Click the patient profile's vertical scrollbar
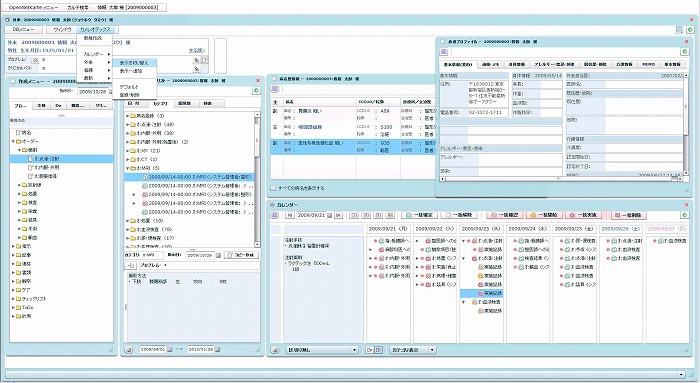Screen dimensions: 700x383 (686, 123)
